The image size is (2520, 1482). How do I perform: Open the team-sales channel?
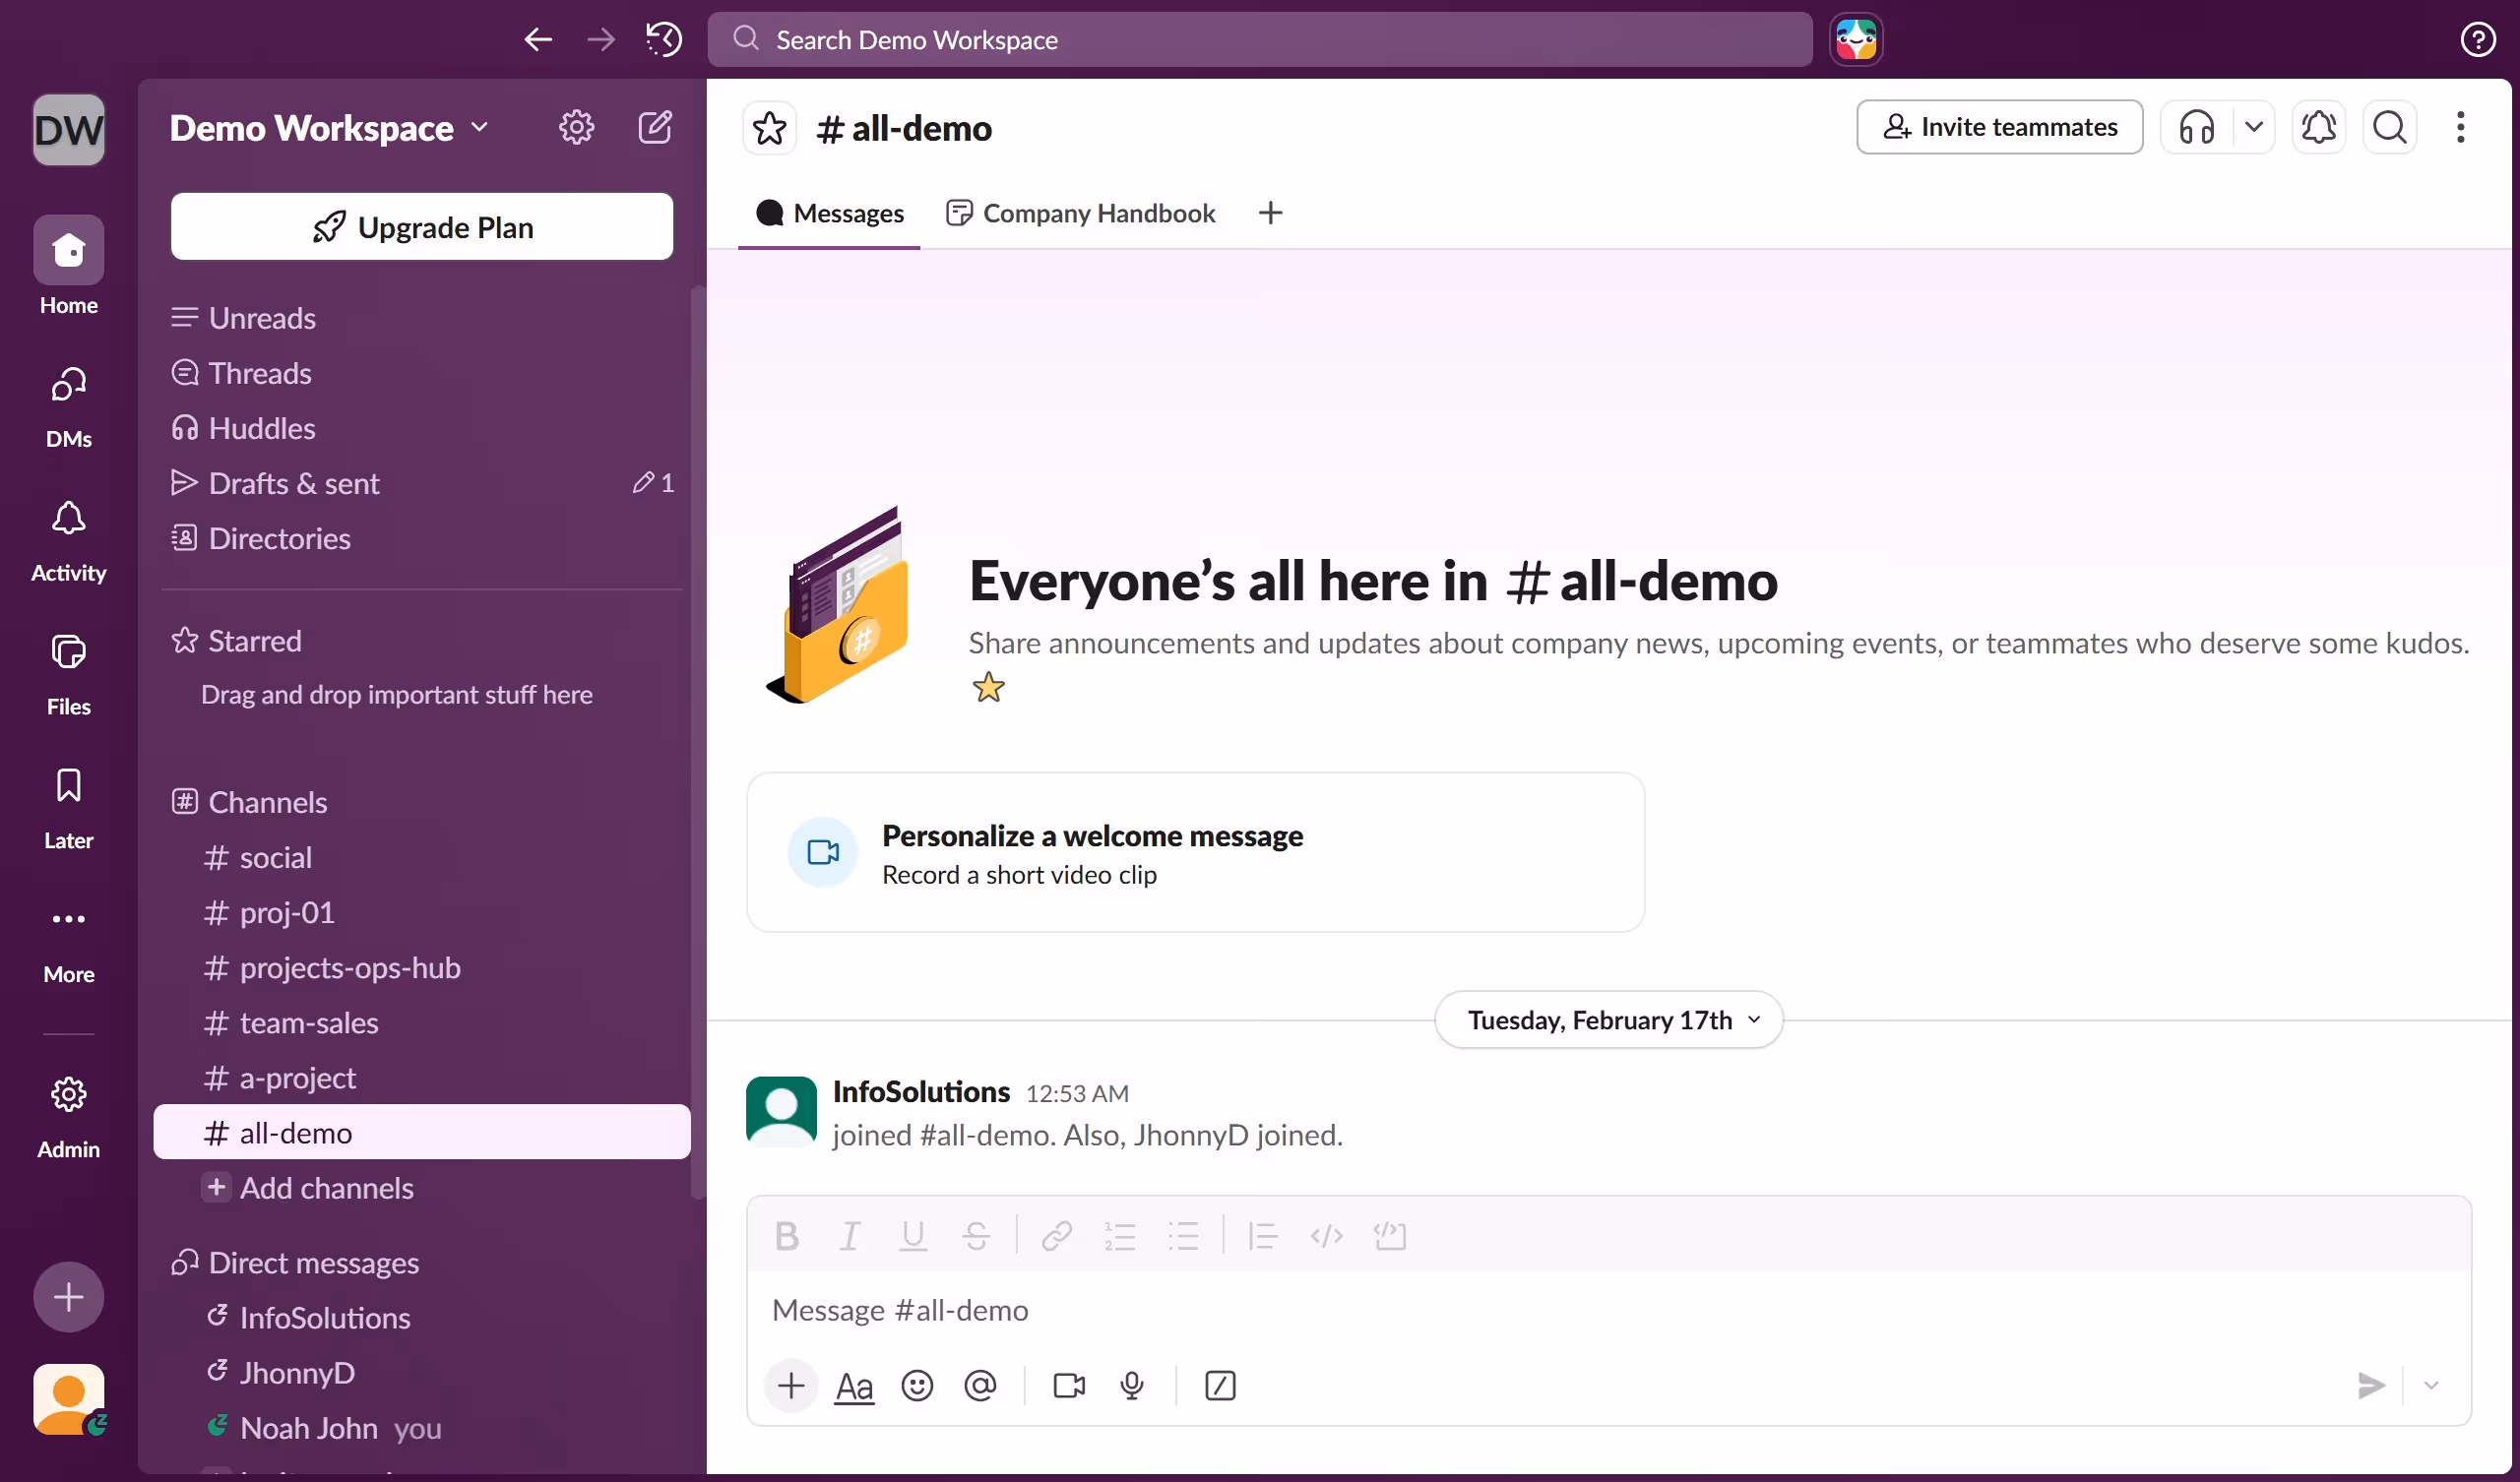[422, 1022]
